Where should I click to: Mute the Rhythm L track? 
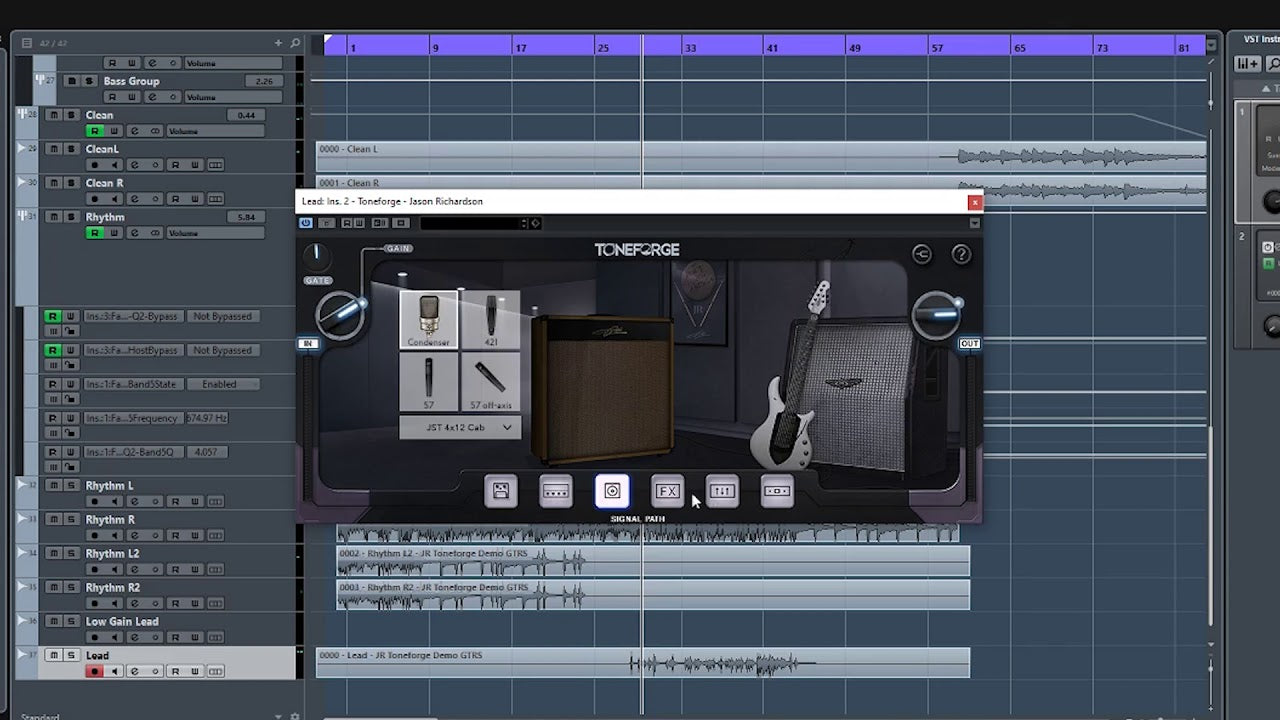tap(54, 486)
